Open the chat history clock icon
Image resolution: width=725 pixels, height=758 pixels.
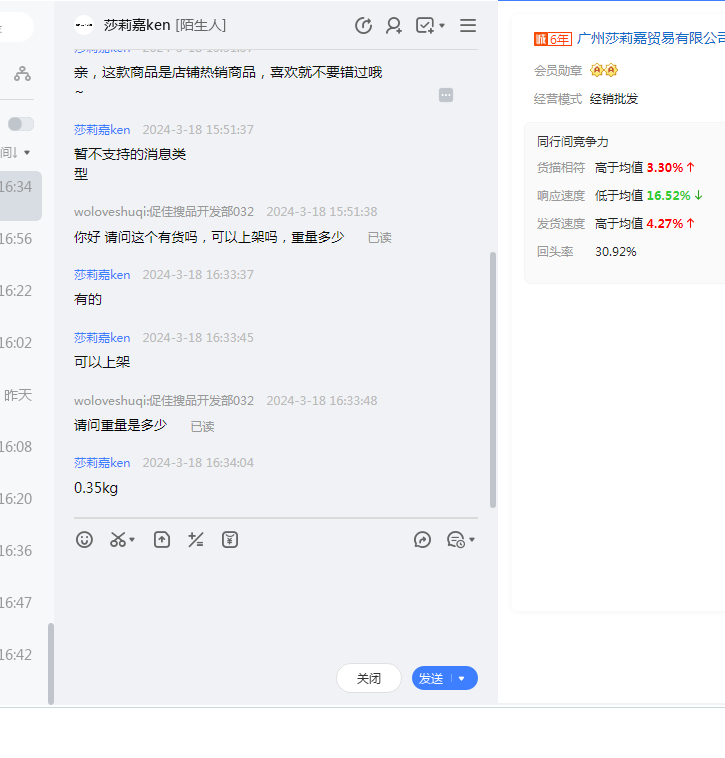[x=455, y=540]
